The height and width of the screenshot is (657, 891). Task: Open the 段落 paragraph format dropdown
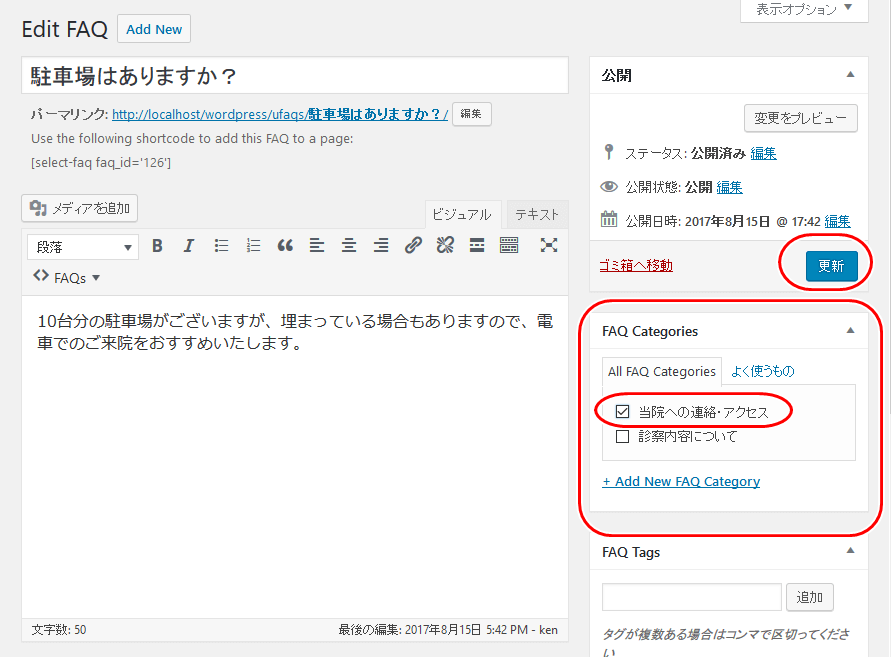coord(83,247)
